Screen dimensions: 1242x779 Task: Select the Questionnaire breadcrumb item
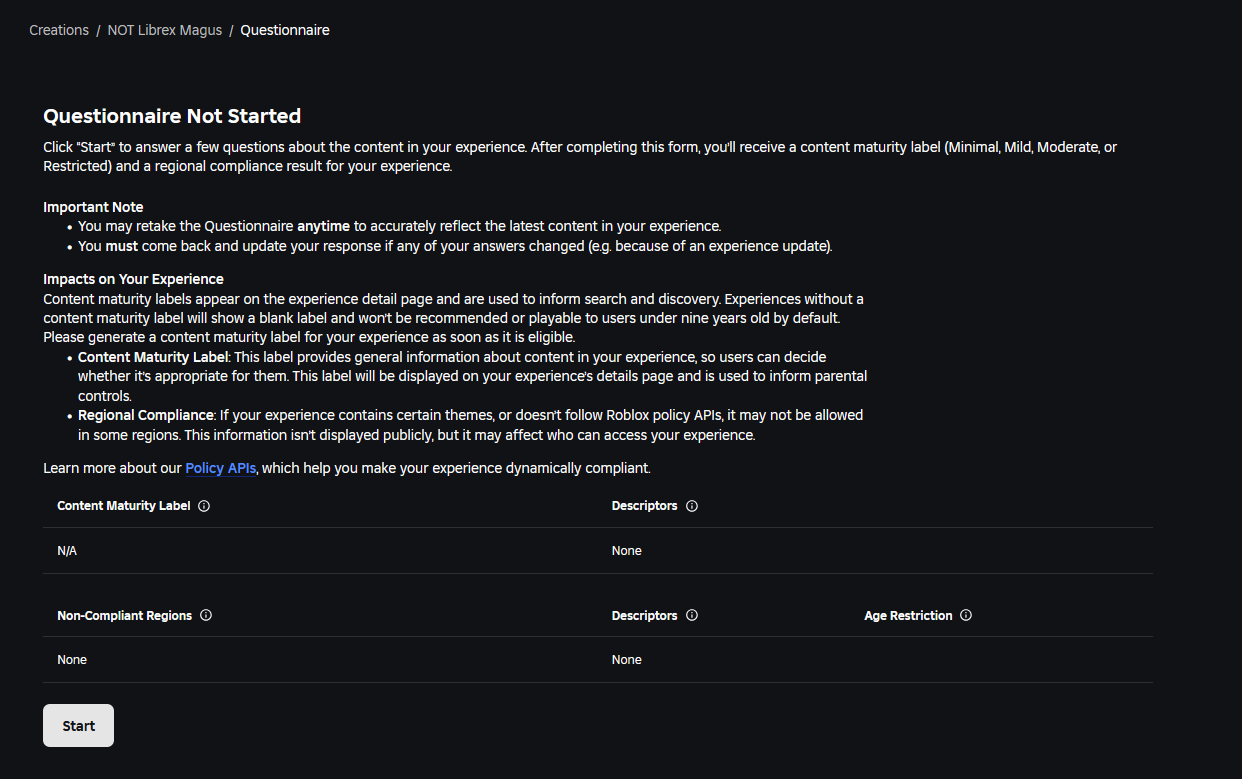click(x=285, y=30)
